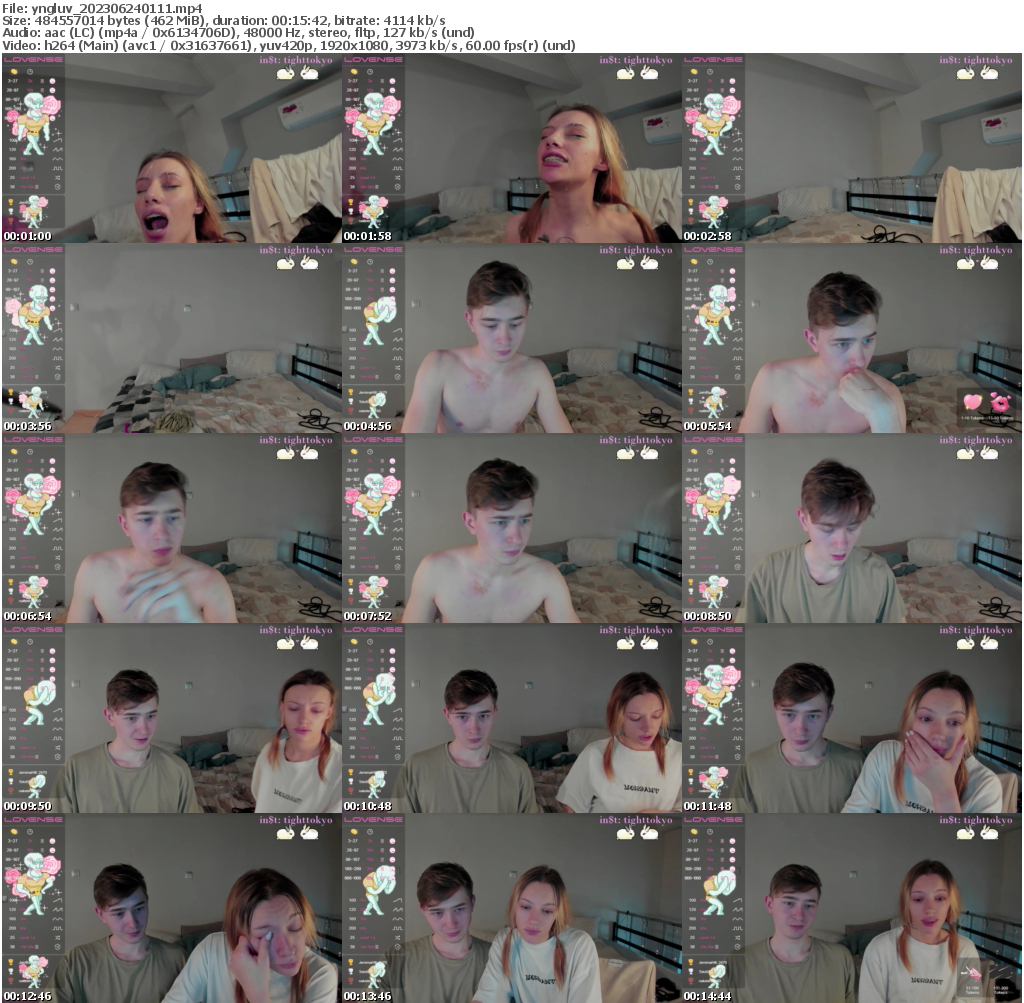This screenshot has width=1024, height=1003.
Task: Click the gold trophy top-tipper icon
Action: click(10, 201)
